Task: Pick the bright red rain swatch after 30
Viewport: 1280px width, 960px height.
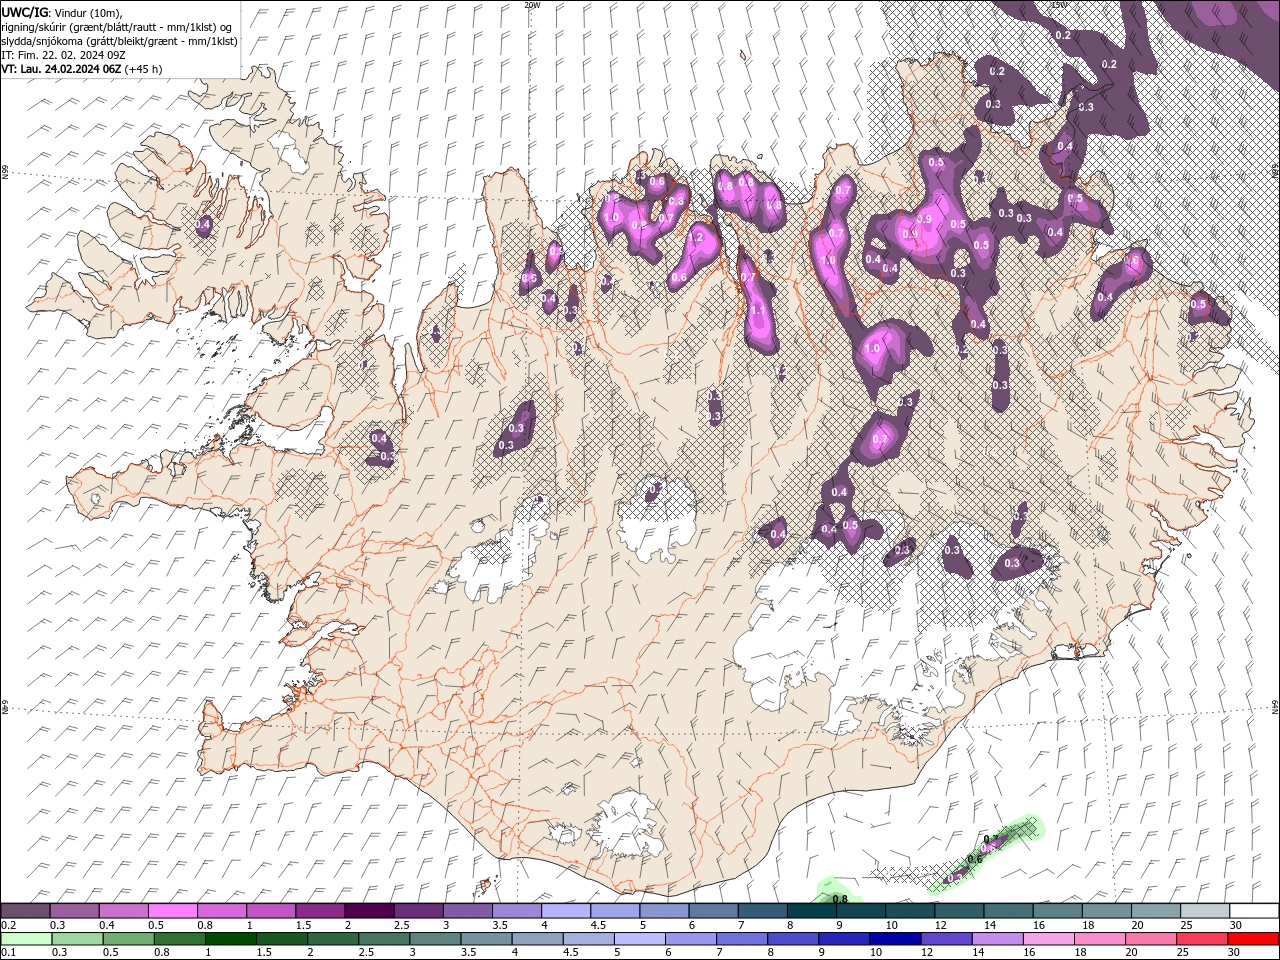Action: point(1253,939)
